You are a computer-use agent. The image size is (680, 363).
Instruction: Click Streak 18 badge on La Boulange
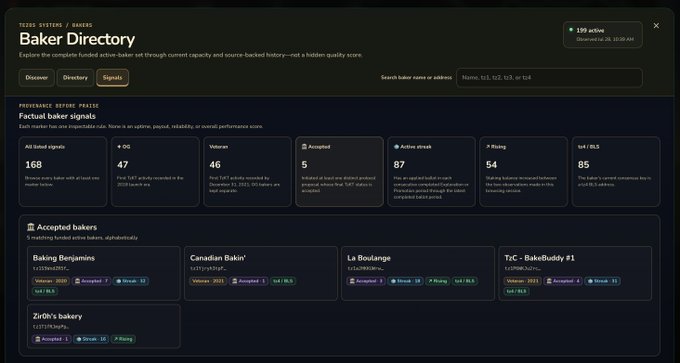pyautogui.click(x=405, y=281)
